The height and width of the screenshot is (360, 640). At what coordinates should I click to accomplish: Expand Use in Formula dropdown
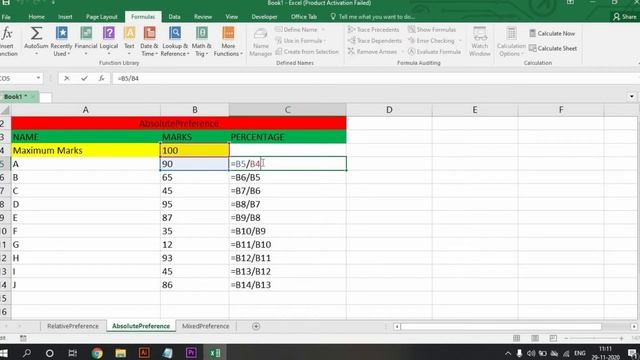tap(325, 41)
